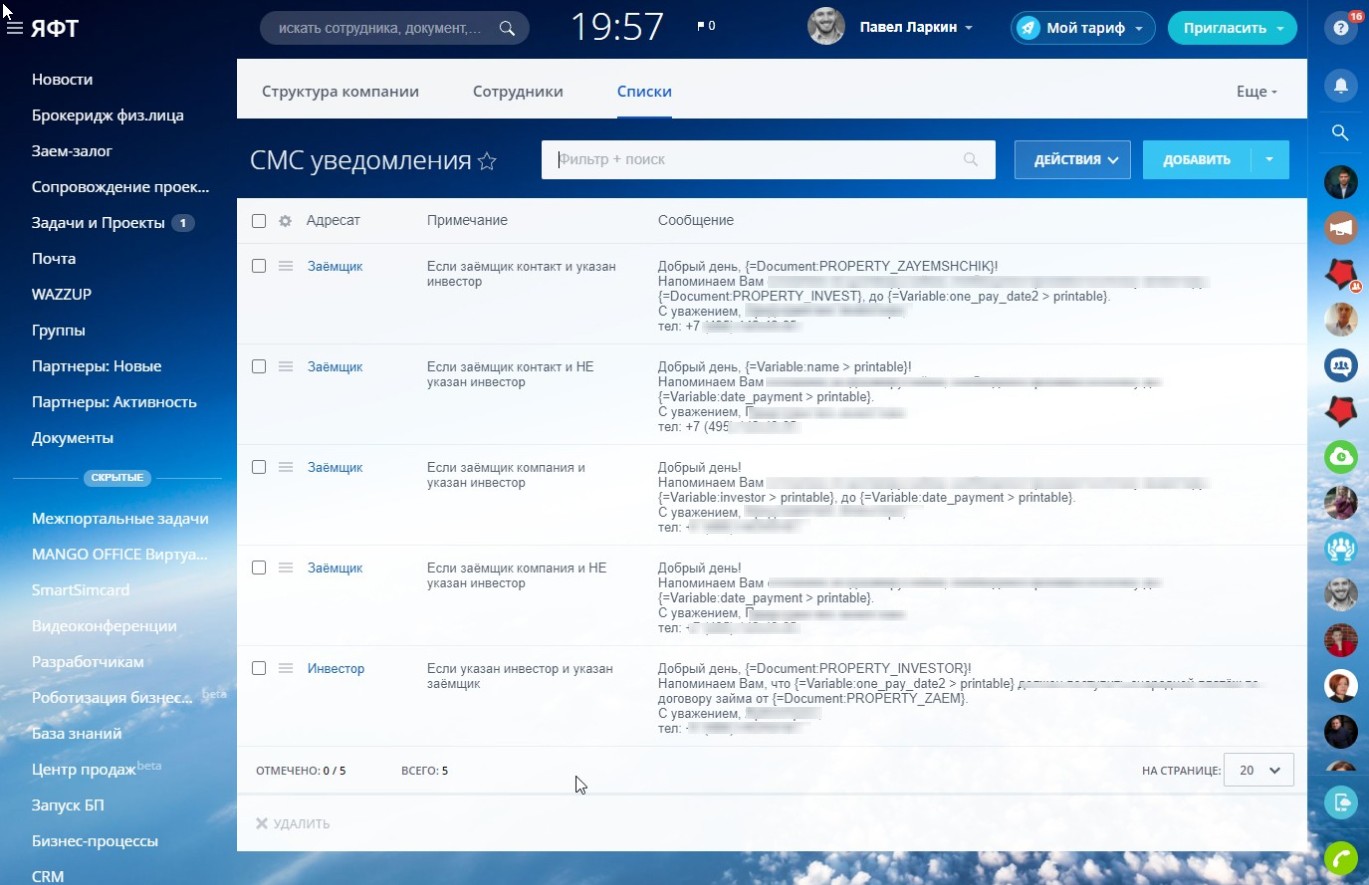This screenshot has height=885, width=1369.
Task: Click the search magnifier in right sidebar
Action: click(x=1341, y=132)
